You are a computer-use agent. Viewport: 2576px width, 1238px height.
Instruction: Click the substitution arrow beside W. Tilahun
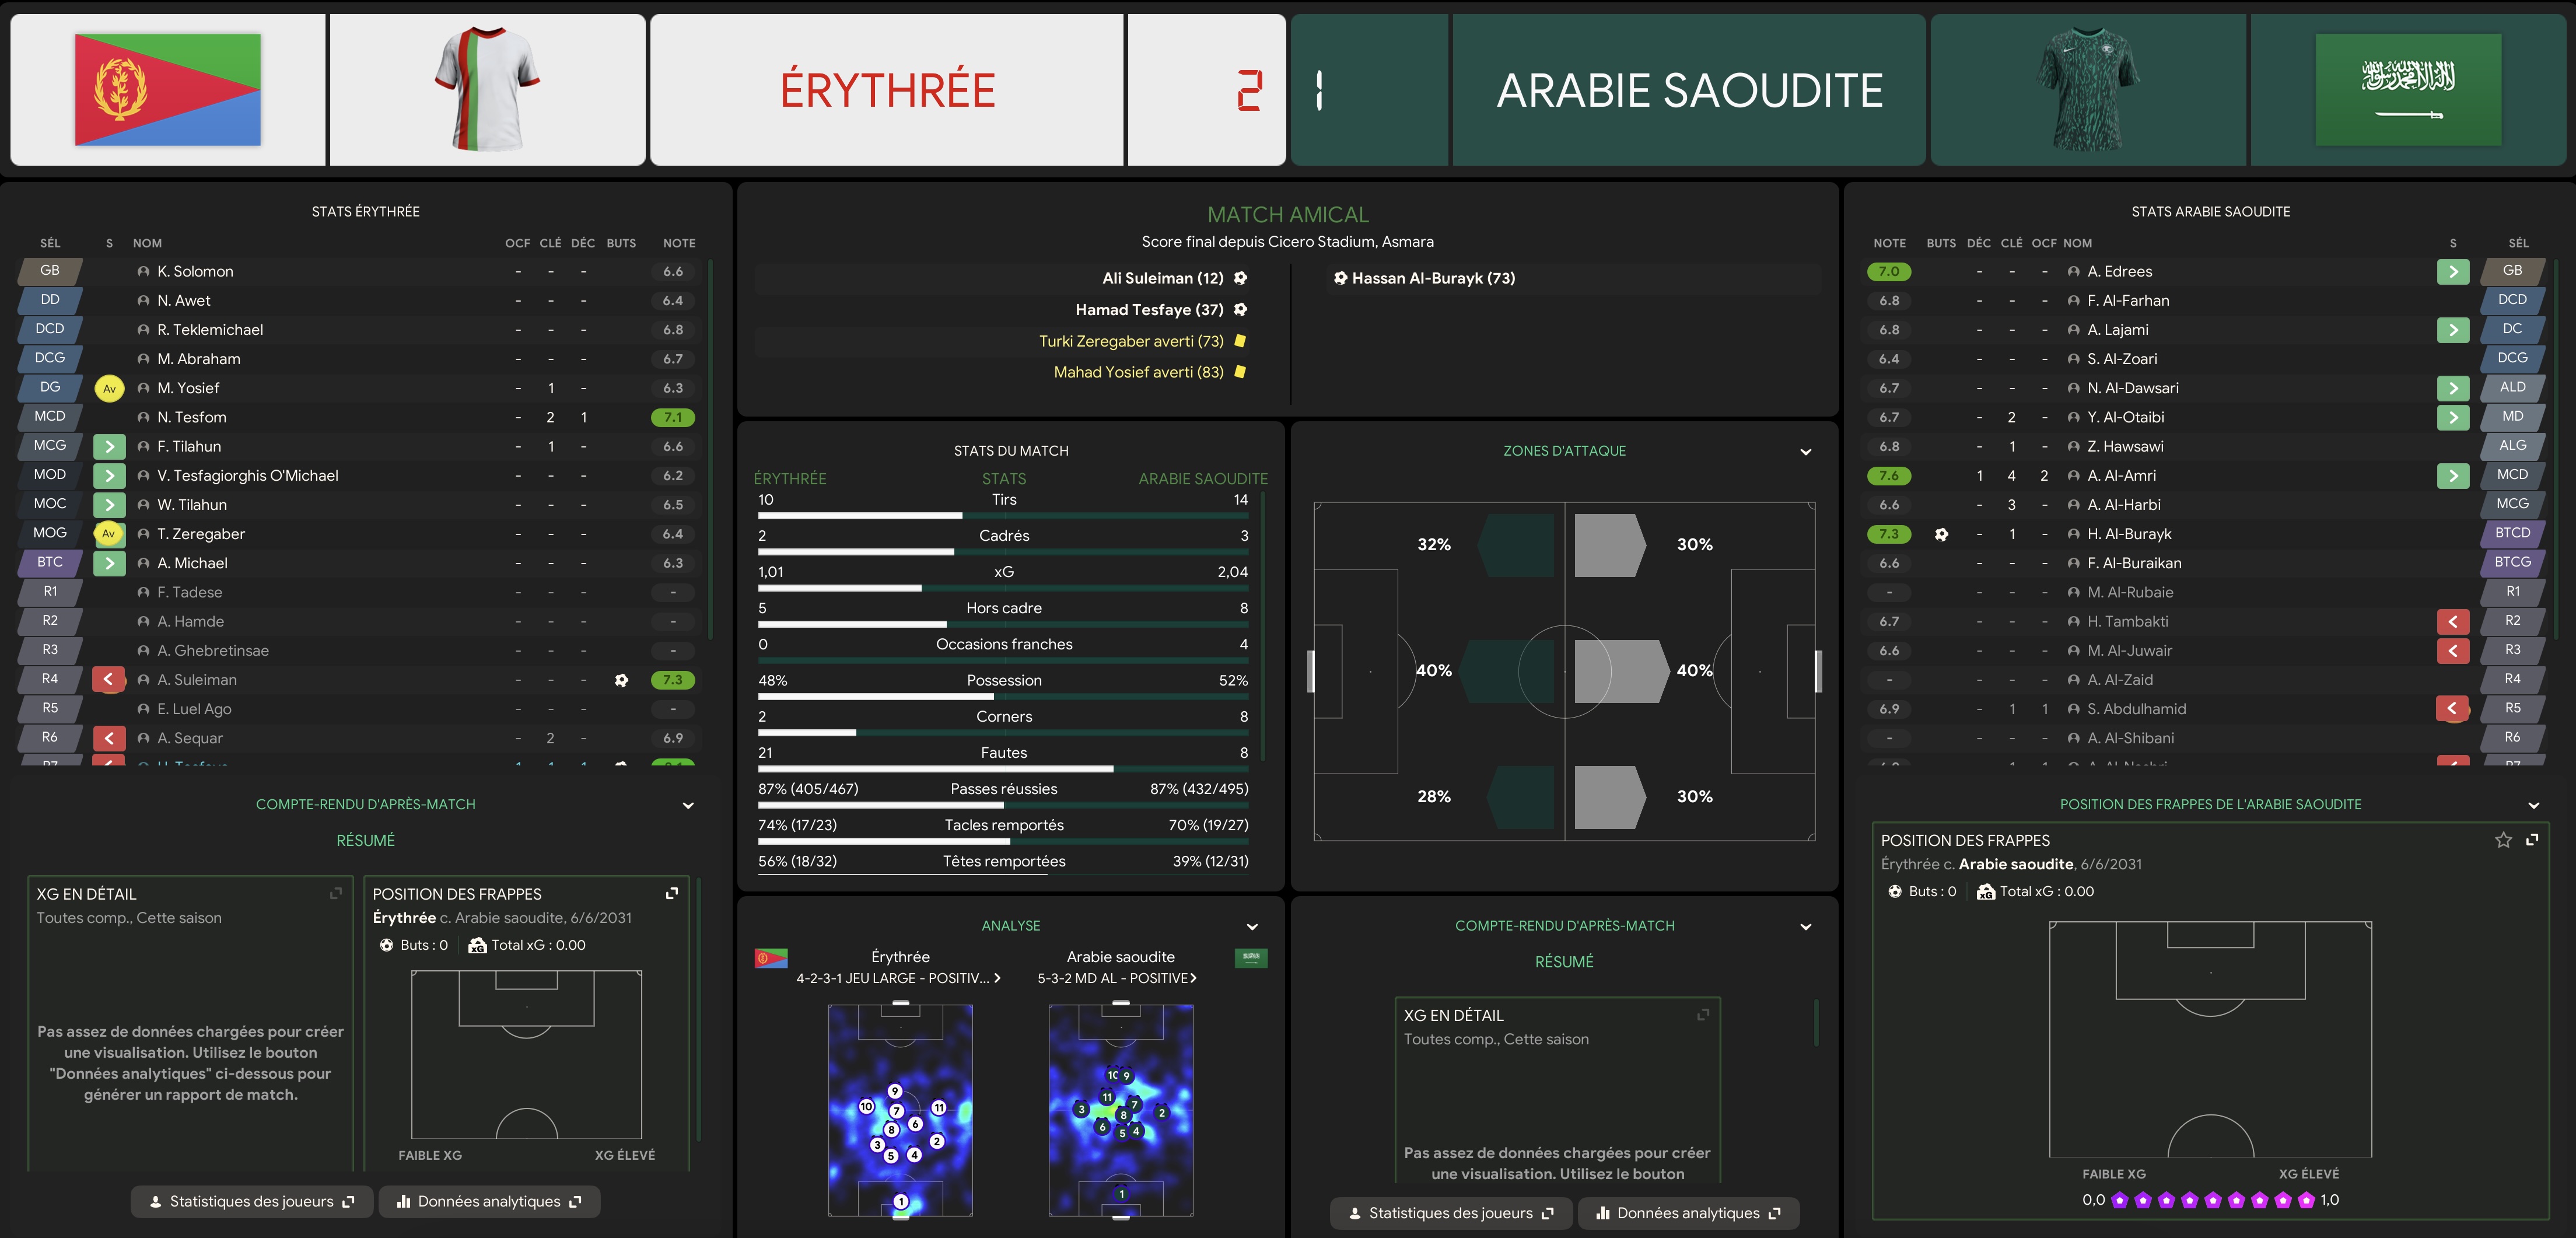point(109,505)
